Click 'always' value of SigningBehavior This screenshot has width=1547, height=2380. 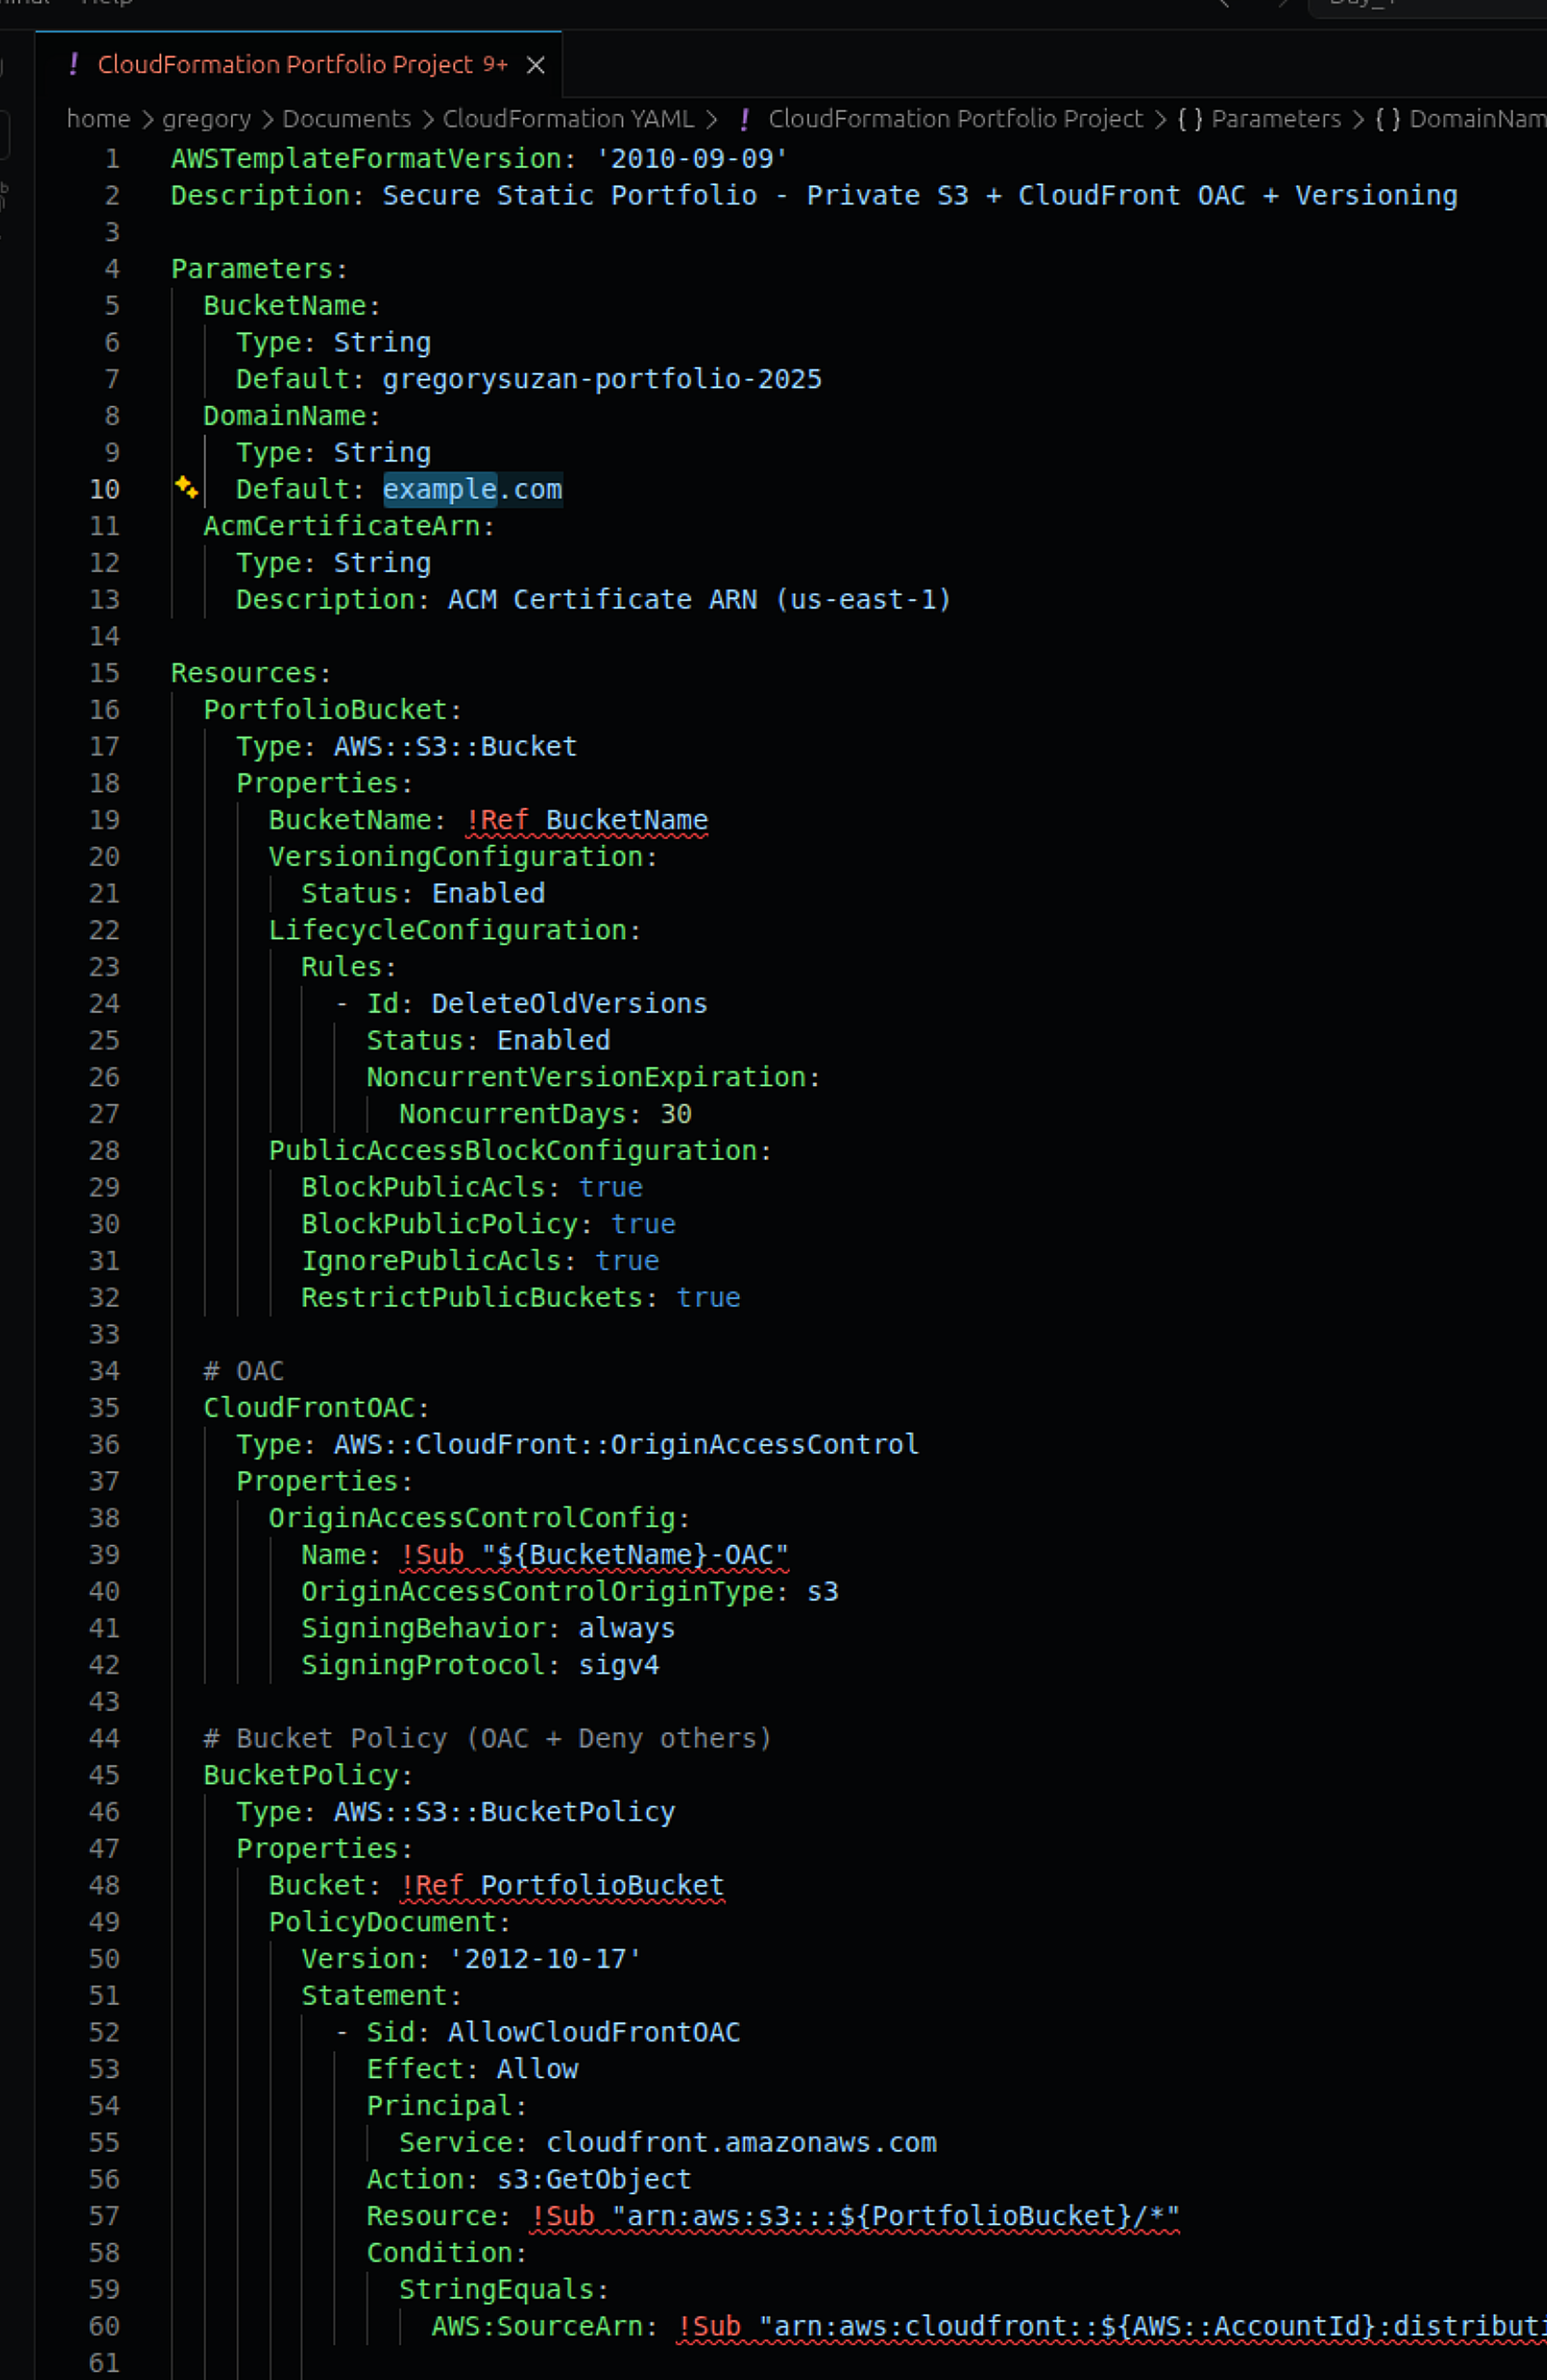tap(626, 1628)
